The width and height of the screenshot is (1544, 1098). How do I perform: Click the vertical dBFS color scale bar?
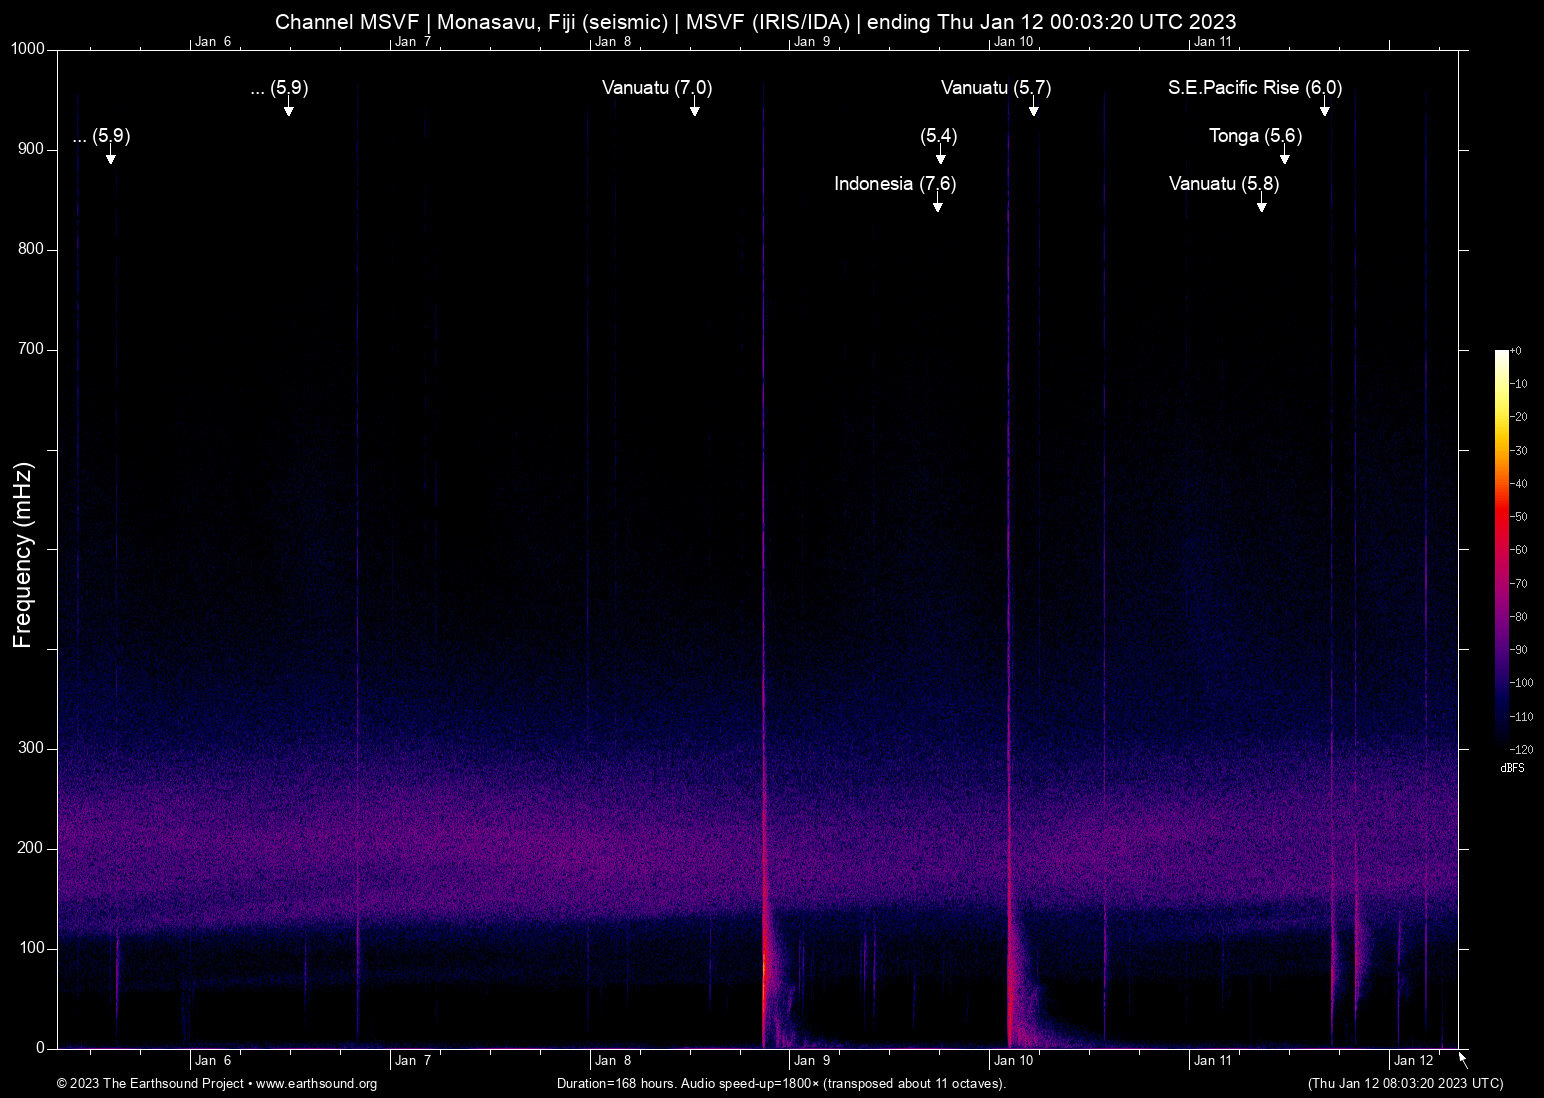(x=1501, y=548)
